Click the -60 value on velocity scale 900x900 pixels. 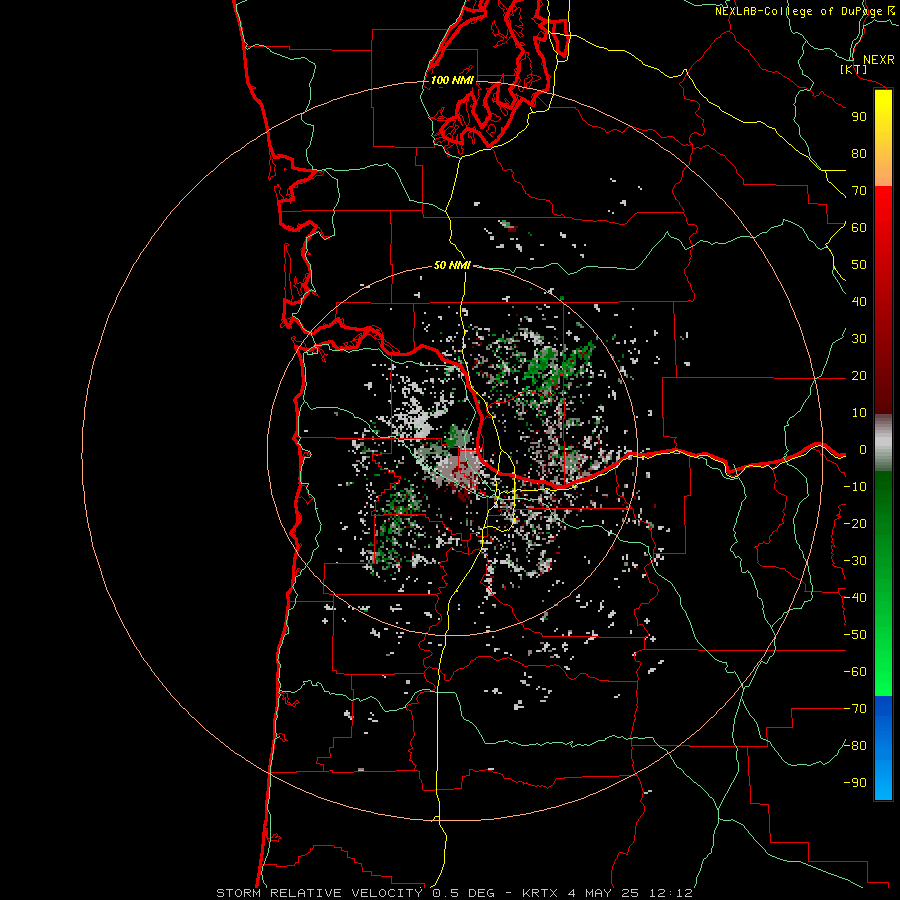[x=855, y=672]
